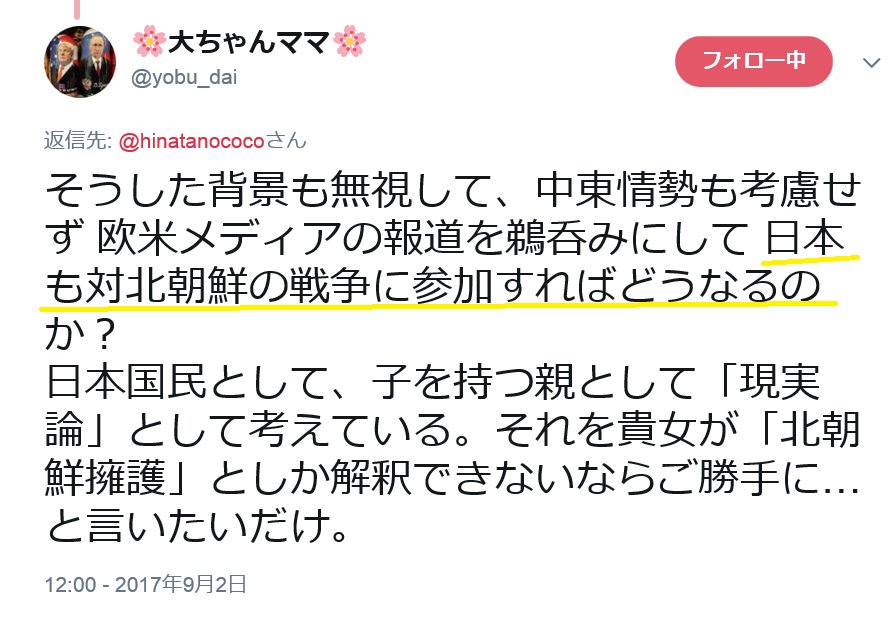
Task: Open the @yobu_dai handle link
Action: point(184,77)
